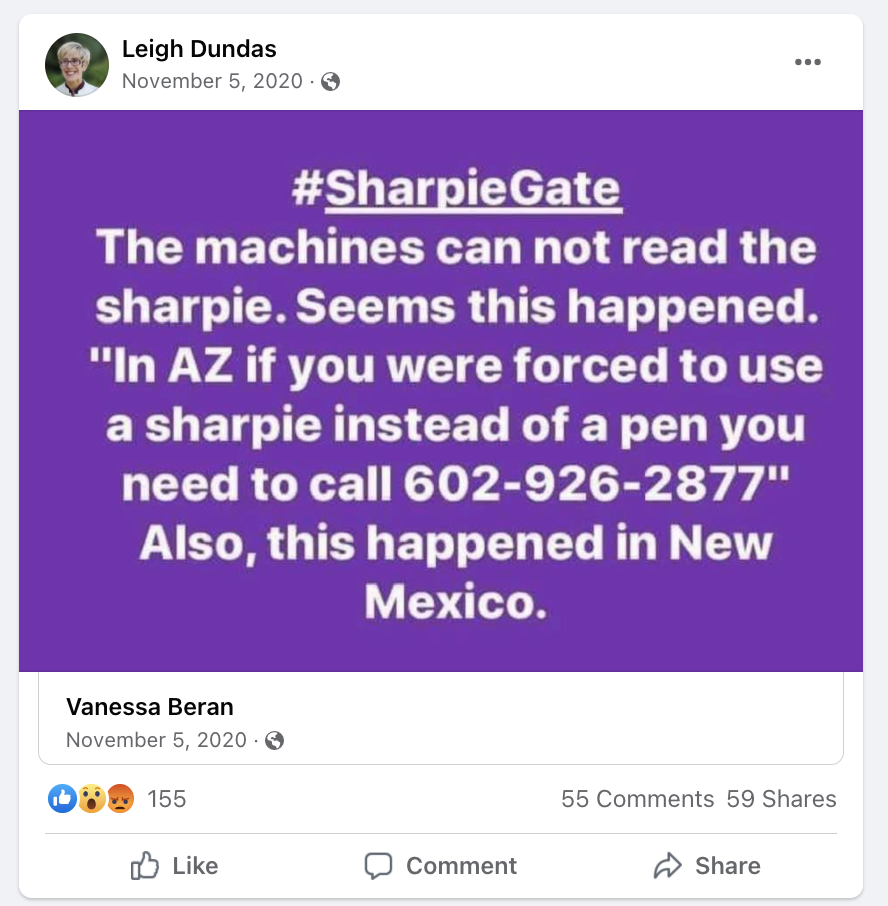The image size is (888, 906).
Task: Open the Leigh Dundas profile name link
Action: [x=199, y=48]
